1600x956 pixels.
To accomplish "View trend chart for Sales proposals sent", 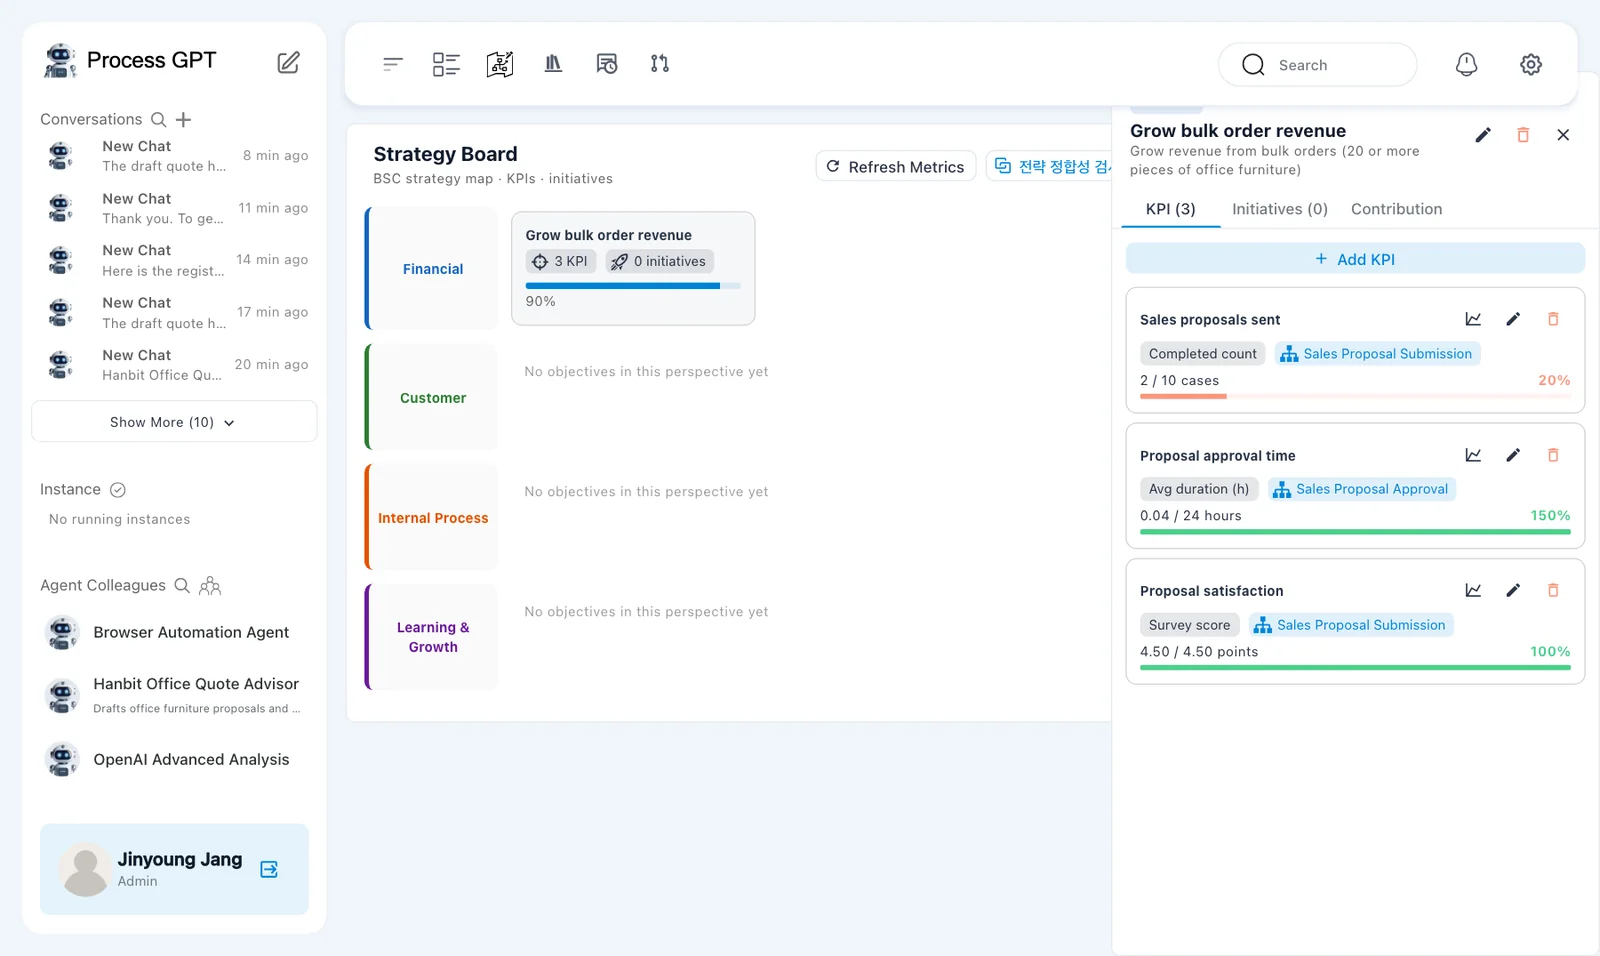I will 1473,319.
